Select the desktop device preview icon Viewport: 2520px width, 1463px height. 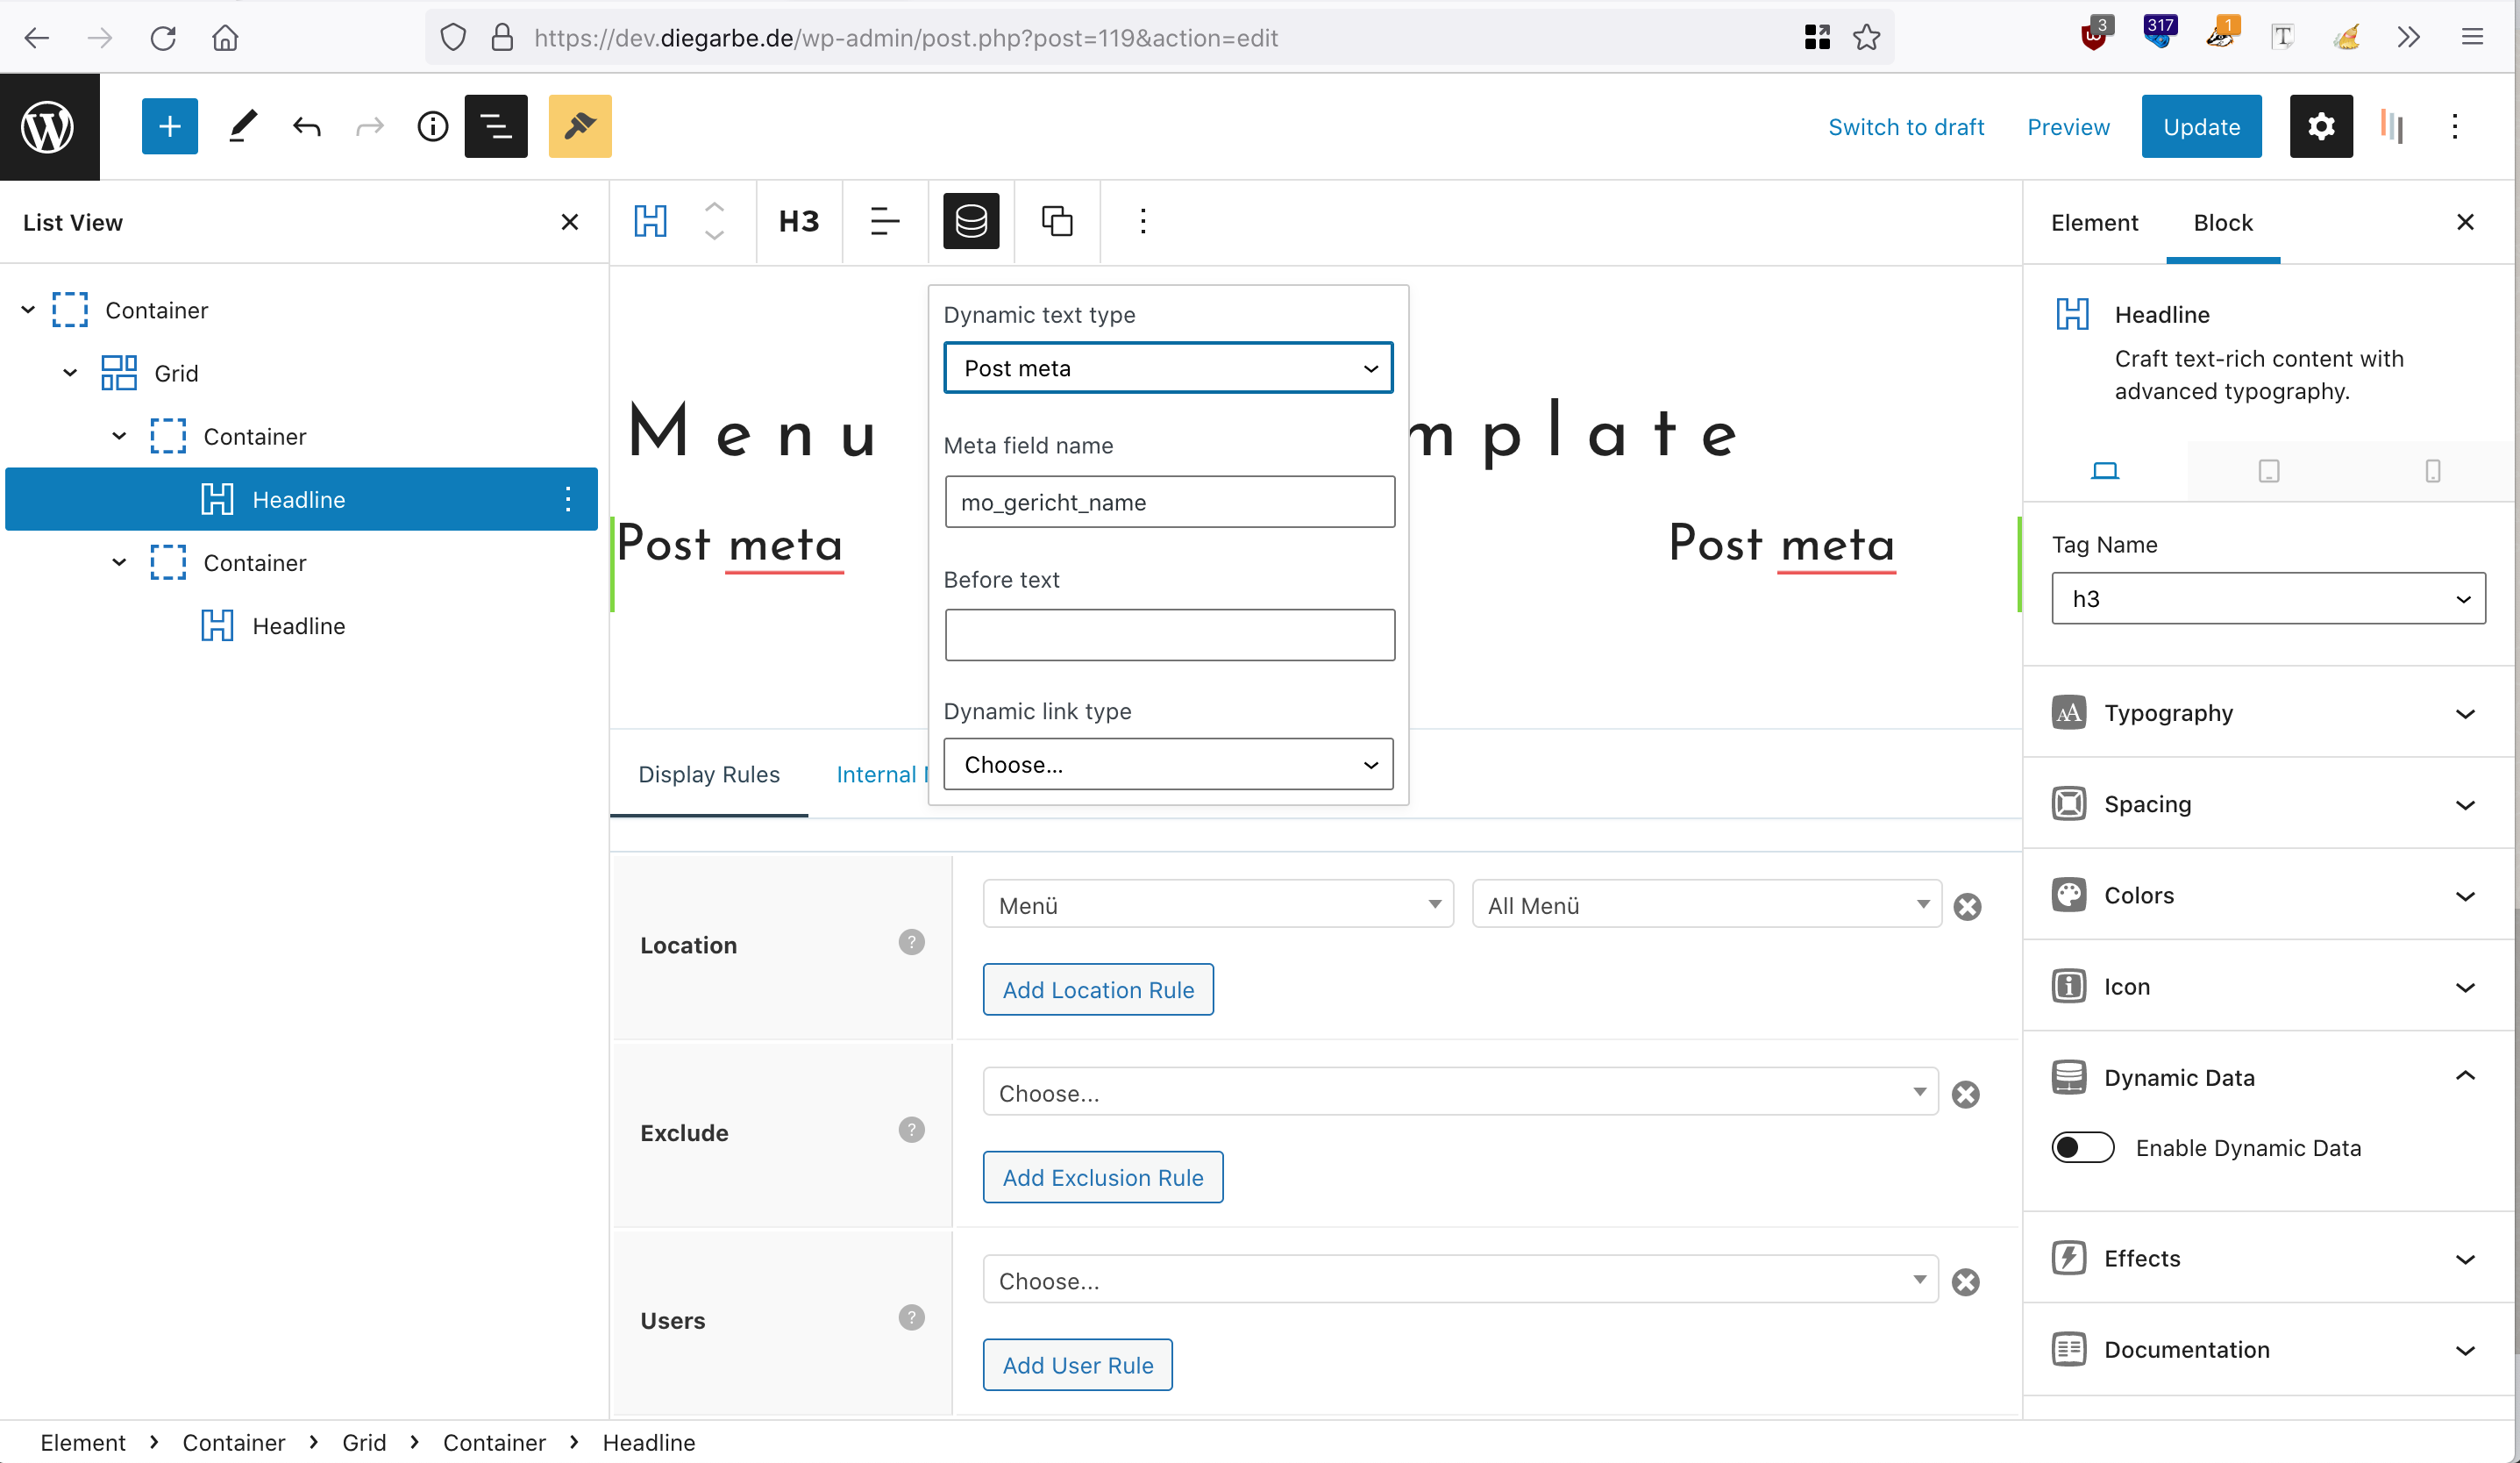tap(2105, 470)
